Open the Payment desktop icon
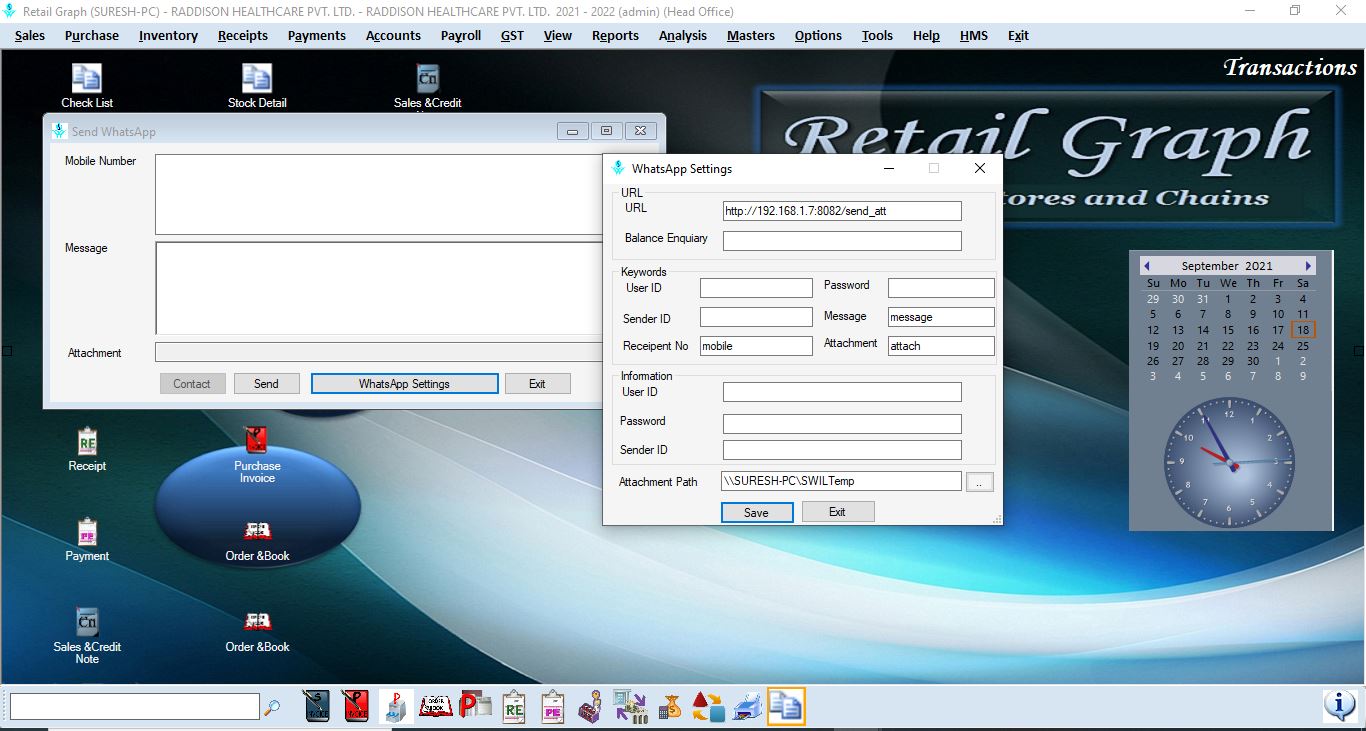 pyautogui.click(x=86, y=533)
